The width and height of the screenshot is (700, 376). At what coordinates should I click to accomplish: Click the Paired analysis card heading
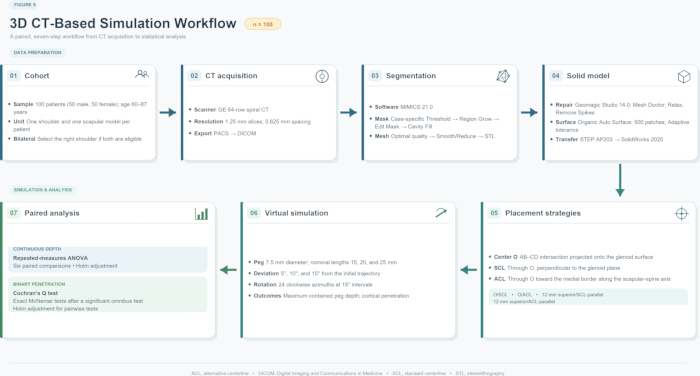click(x=52, y=213)
